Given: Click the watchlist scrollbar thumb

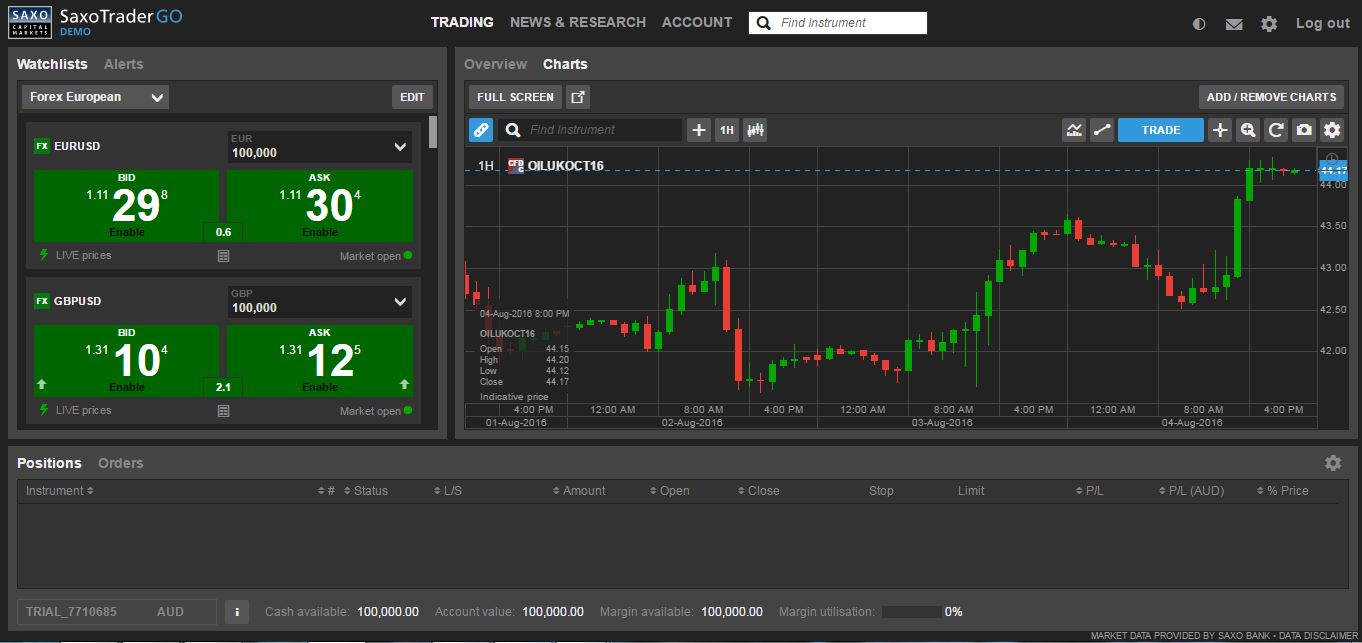Looking at the screenshot, I should [x=433, y=132].
